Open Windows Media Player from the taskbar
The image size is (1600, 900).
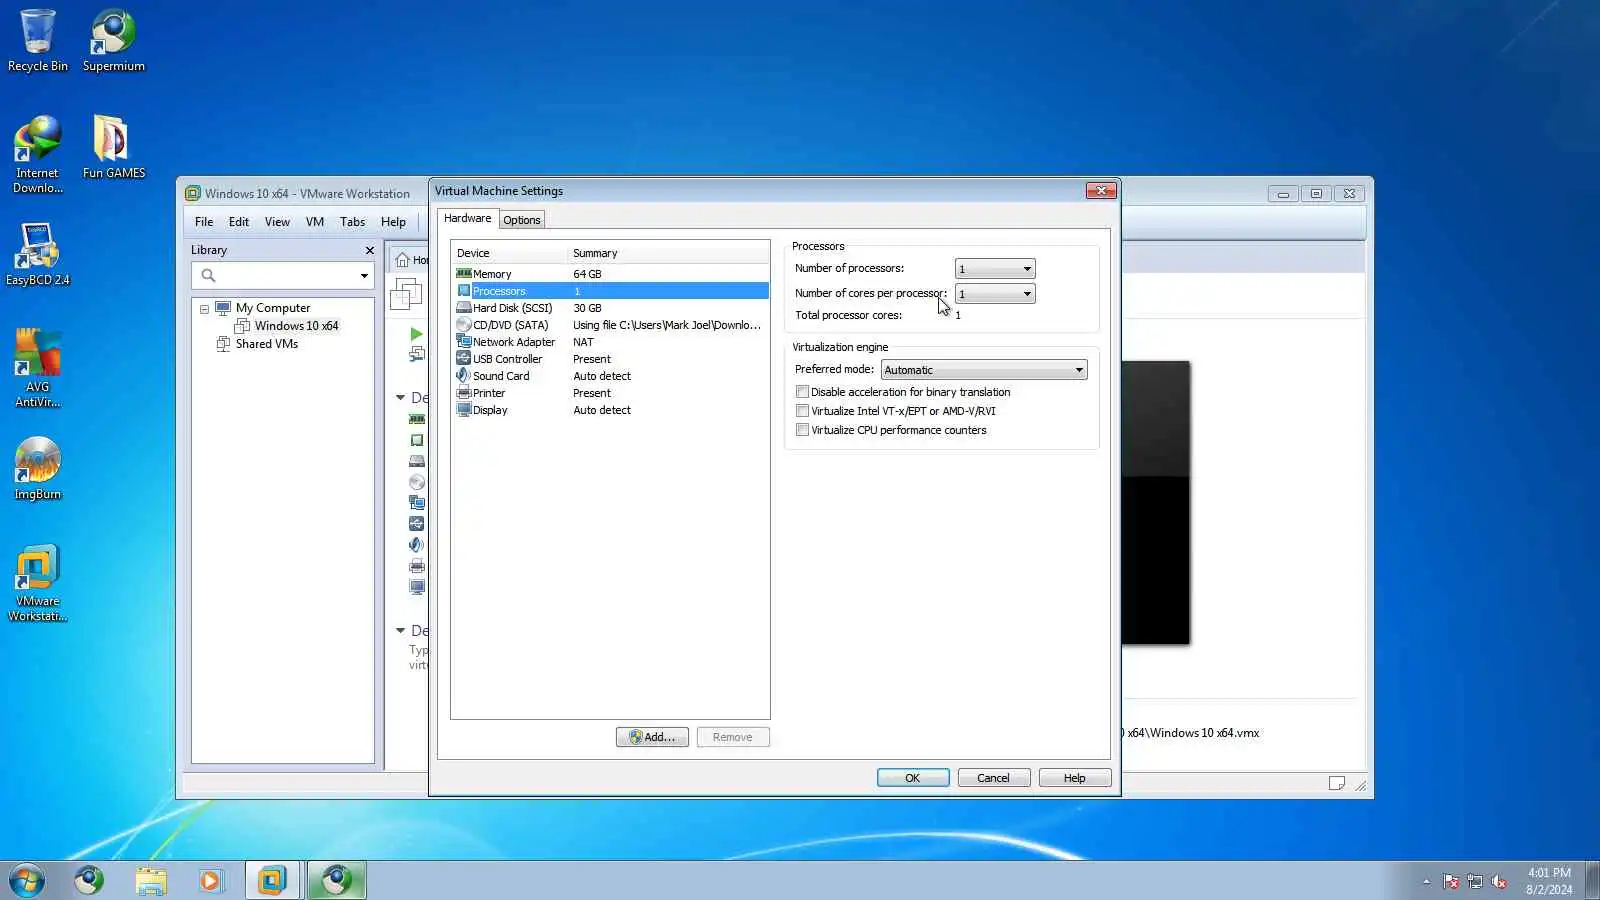(210, 880)
